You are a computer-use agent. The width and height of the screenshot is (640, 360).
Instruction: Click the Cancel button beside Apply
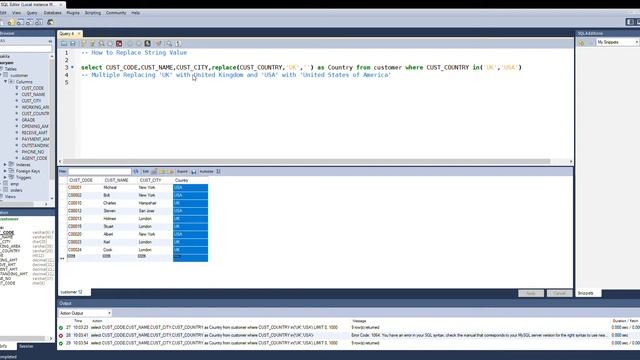point(559,293)
